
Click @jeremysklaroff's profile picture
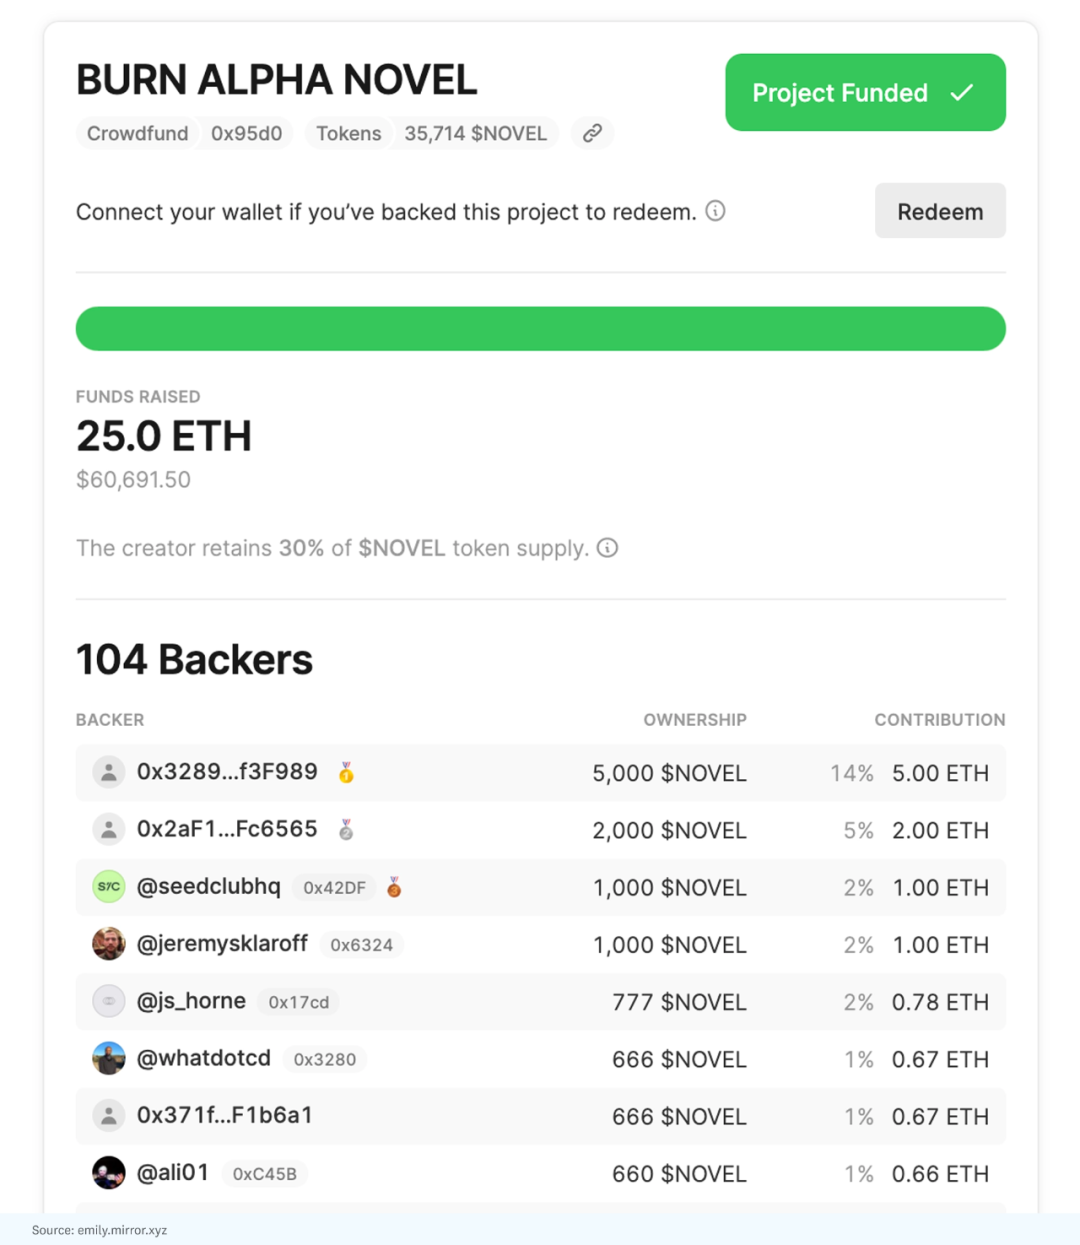point(108,944)
